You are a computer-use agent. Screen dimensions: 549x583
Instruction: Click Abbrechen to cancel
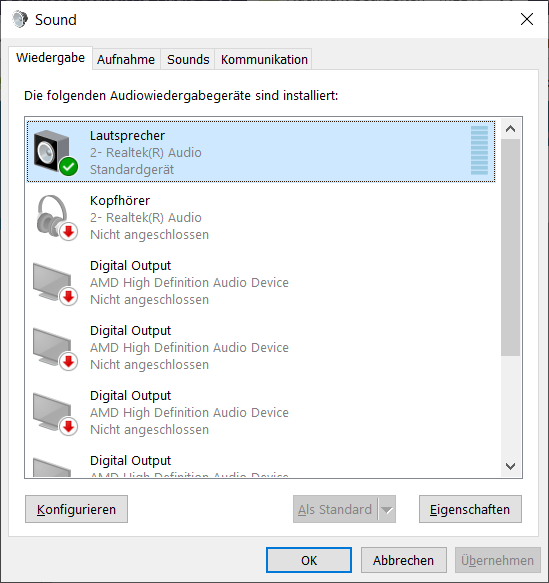pos(404,560)
